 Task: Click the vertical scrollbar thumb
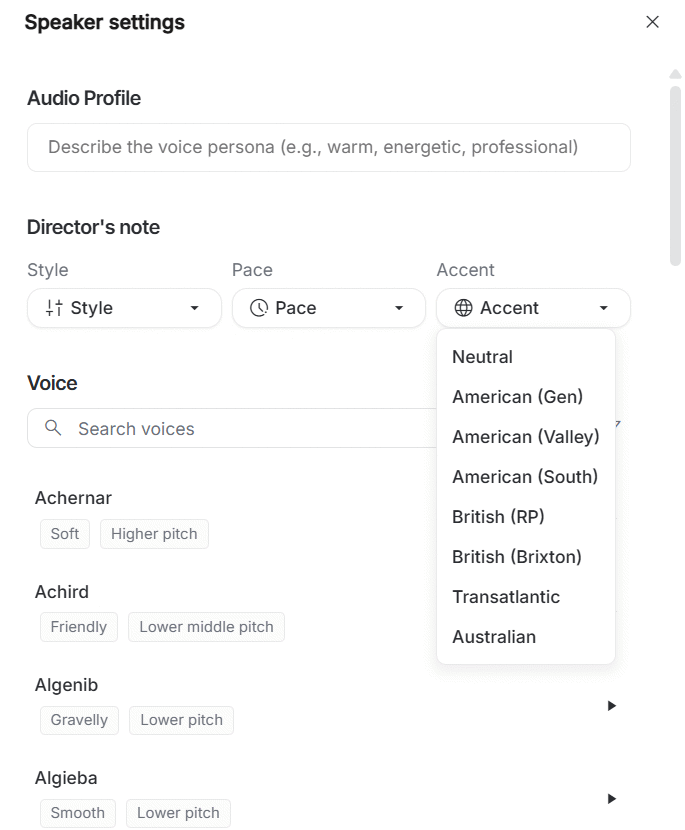click(675, 175)
